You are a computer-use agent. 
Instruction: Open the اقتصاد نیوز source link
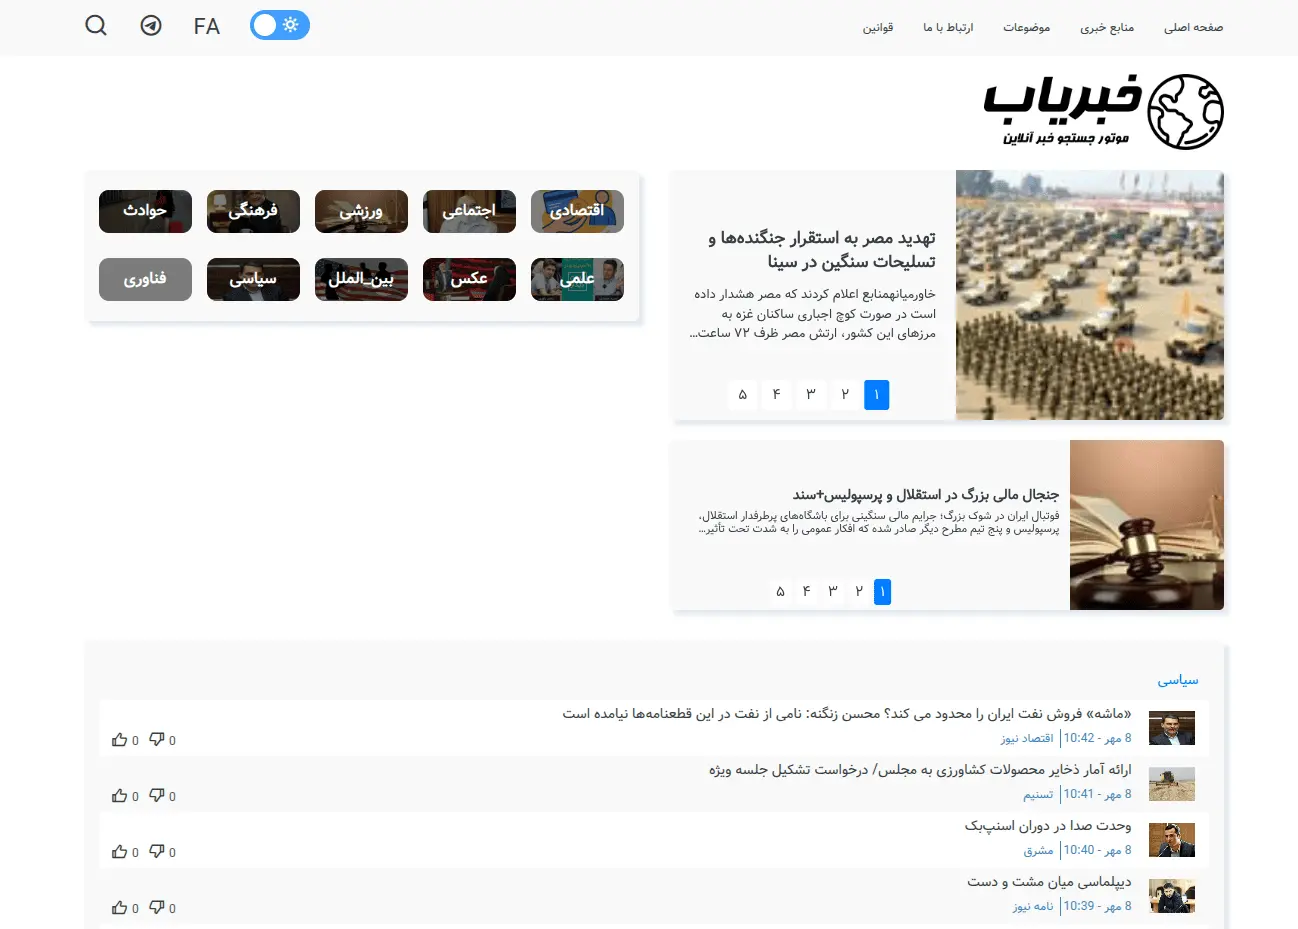pyautogui.click(x=1027, y=738)
